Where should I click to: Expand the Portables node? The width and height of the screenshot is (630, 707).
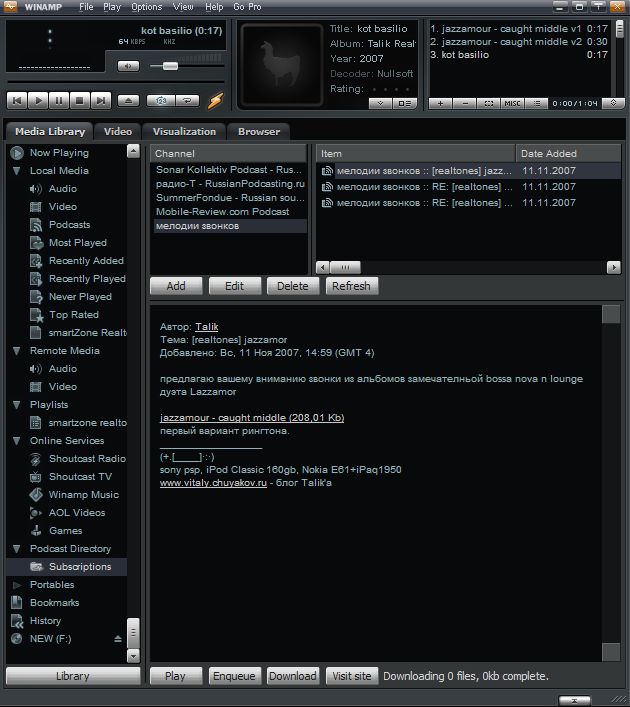[x=17, y=585]
